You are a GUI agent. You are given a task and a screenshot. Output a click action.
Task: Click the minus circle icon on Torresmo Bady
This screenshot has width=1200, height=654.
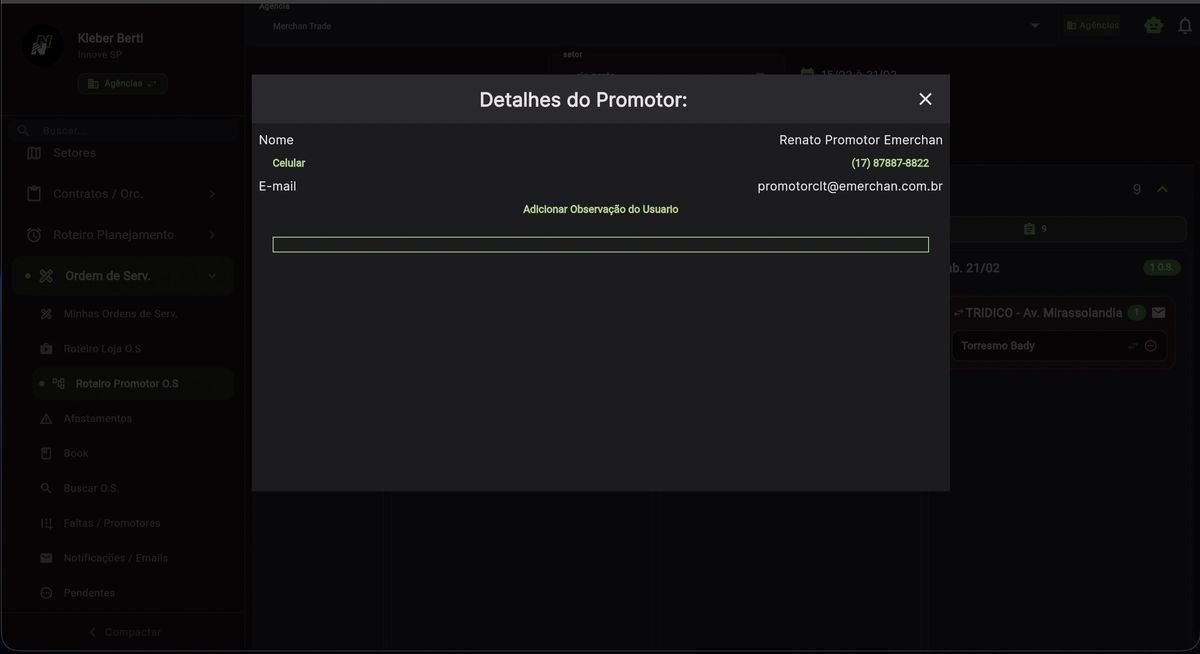1151,346
